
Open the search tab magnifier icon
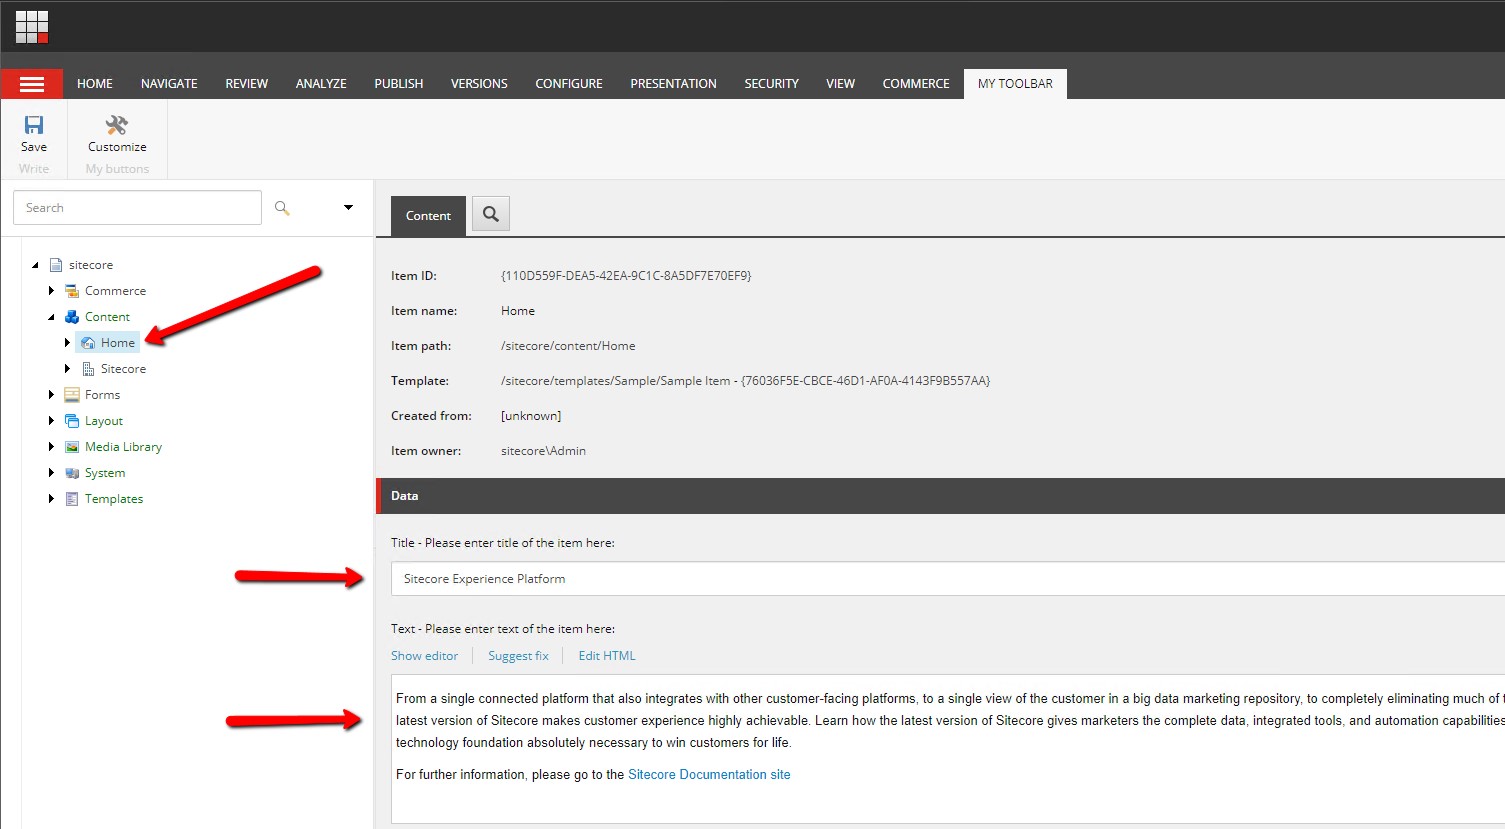pyautogui.click(x=491, y=214)
